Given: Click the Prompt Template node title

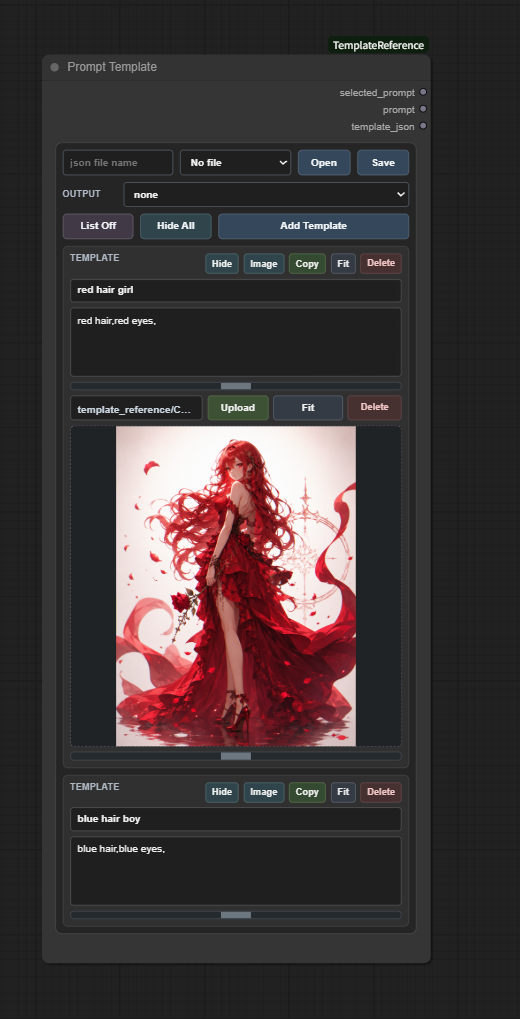Looking at the screenshot, I should point(112,67).
